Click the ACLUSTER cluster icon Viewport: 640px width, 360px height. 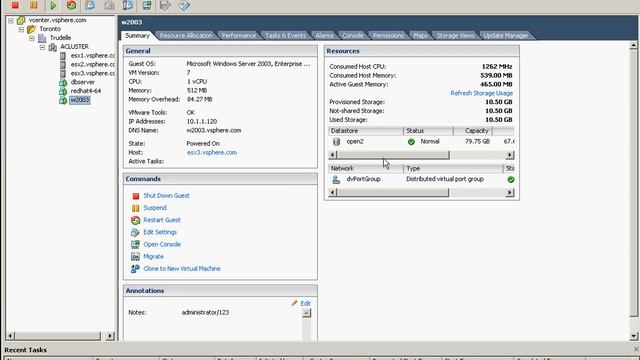click(53, 47)
